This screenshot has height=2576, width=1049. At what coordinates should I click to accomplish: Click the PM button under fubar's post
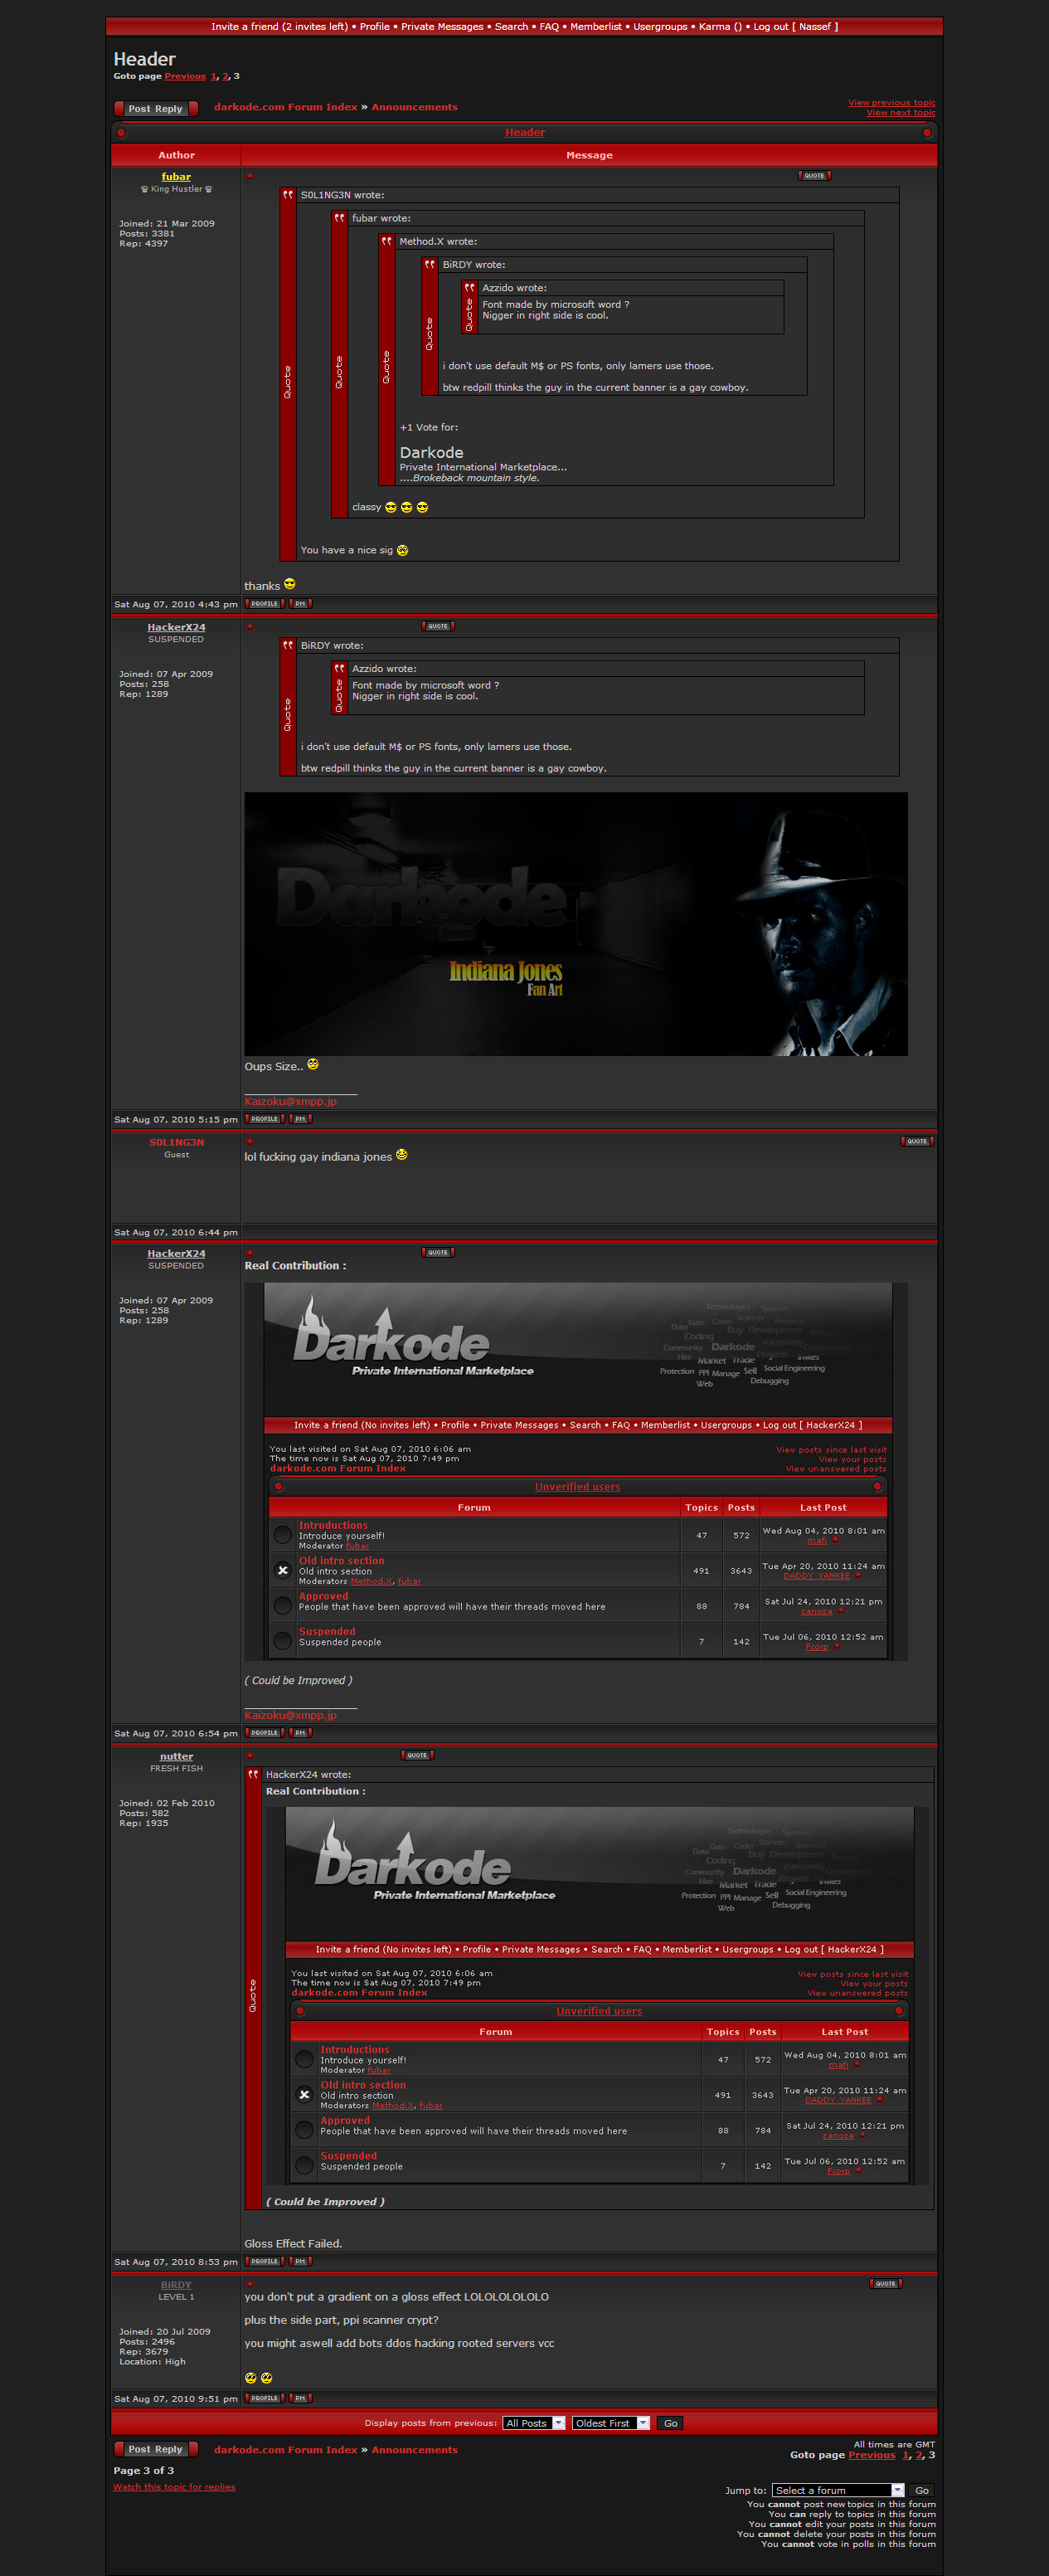[300, 604]
